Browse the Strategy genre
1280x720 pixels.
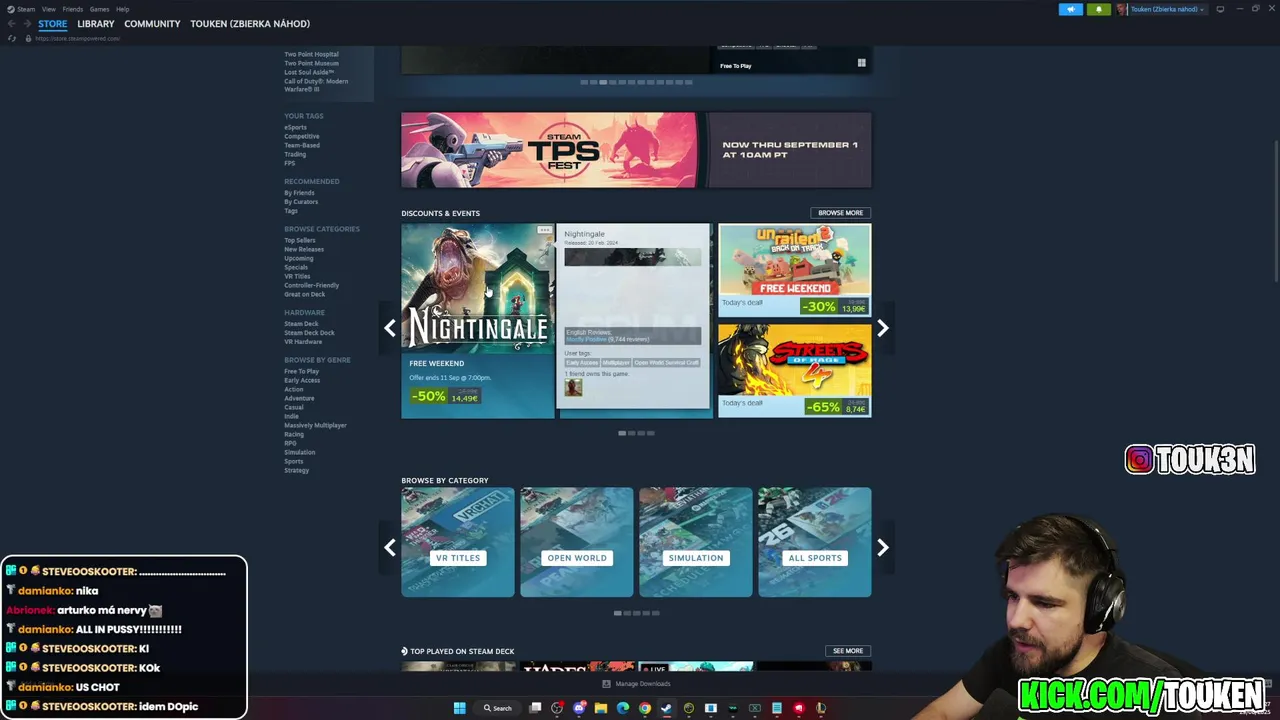[296, 470]
